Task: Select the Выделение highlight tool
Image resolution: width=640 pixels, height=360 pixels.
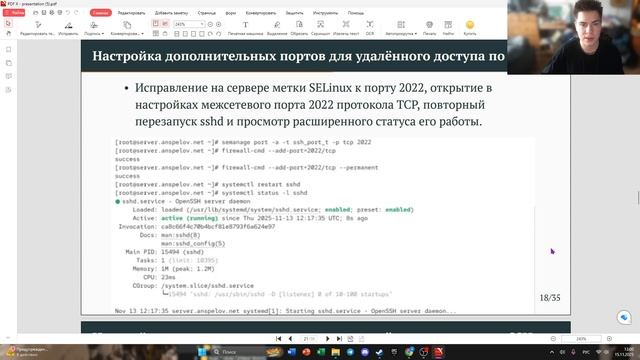Action: click(277, 28)
